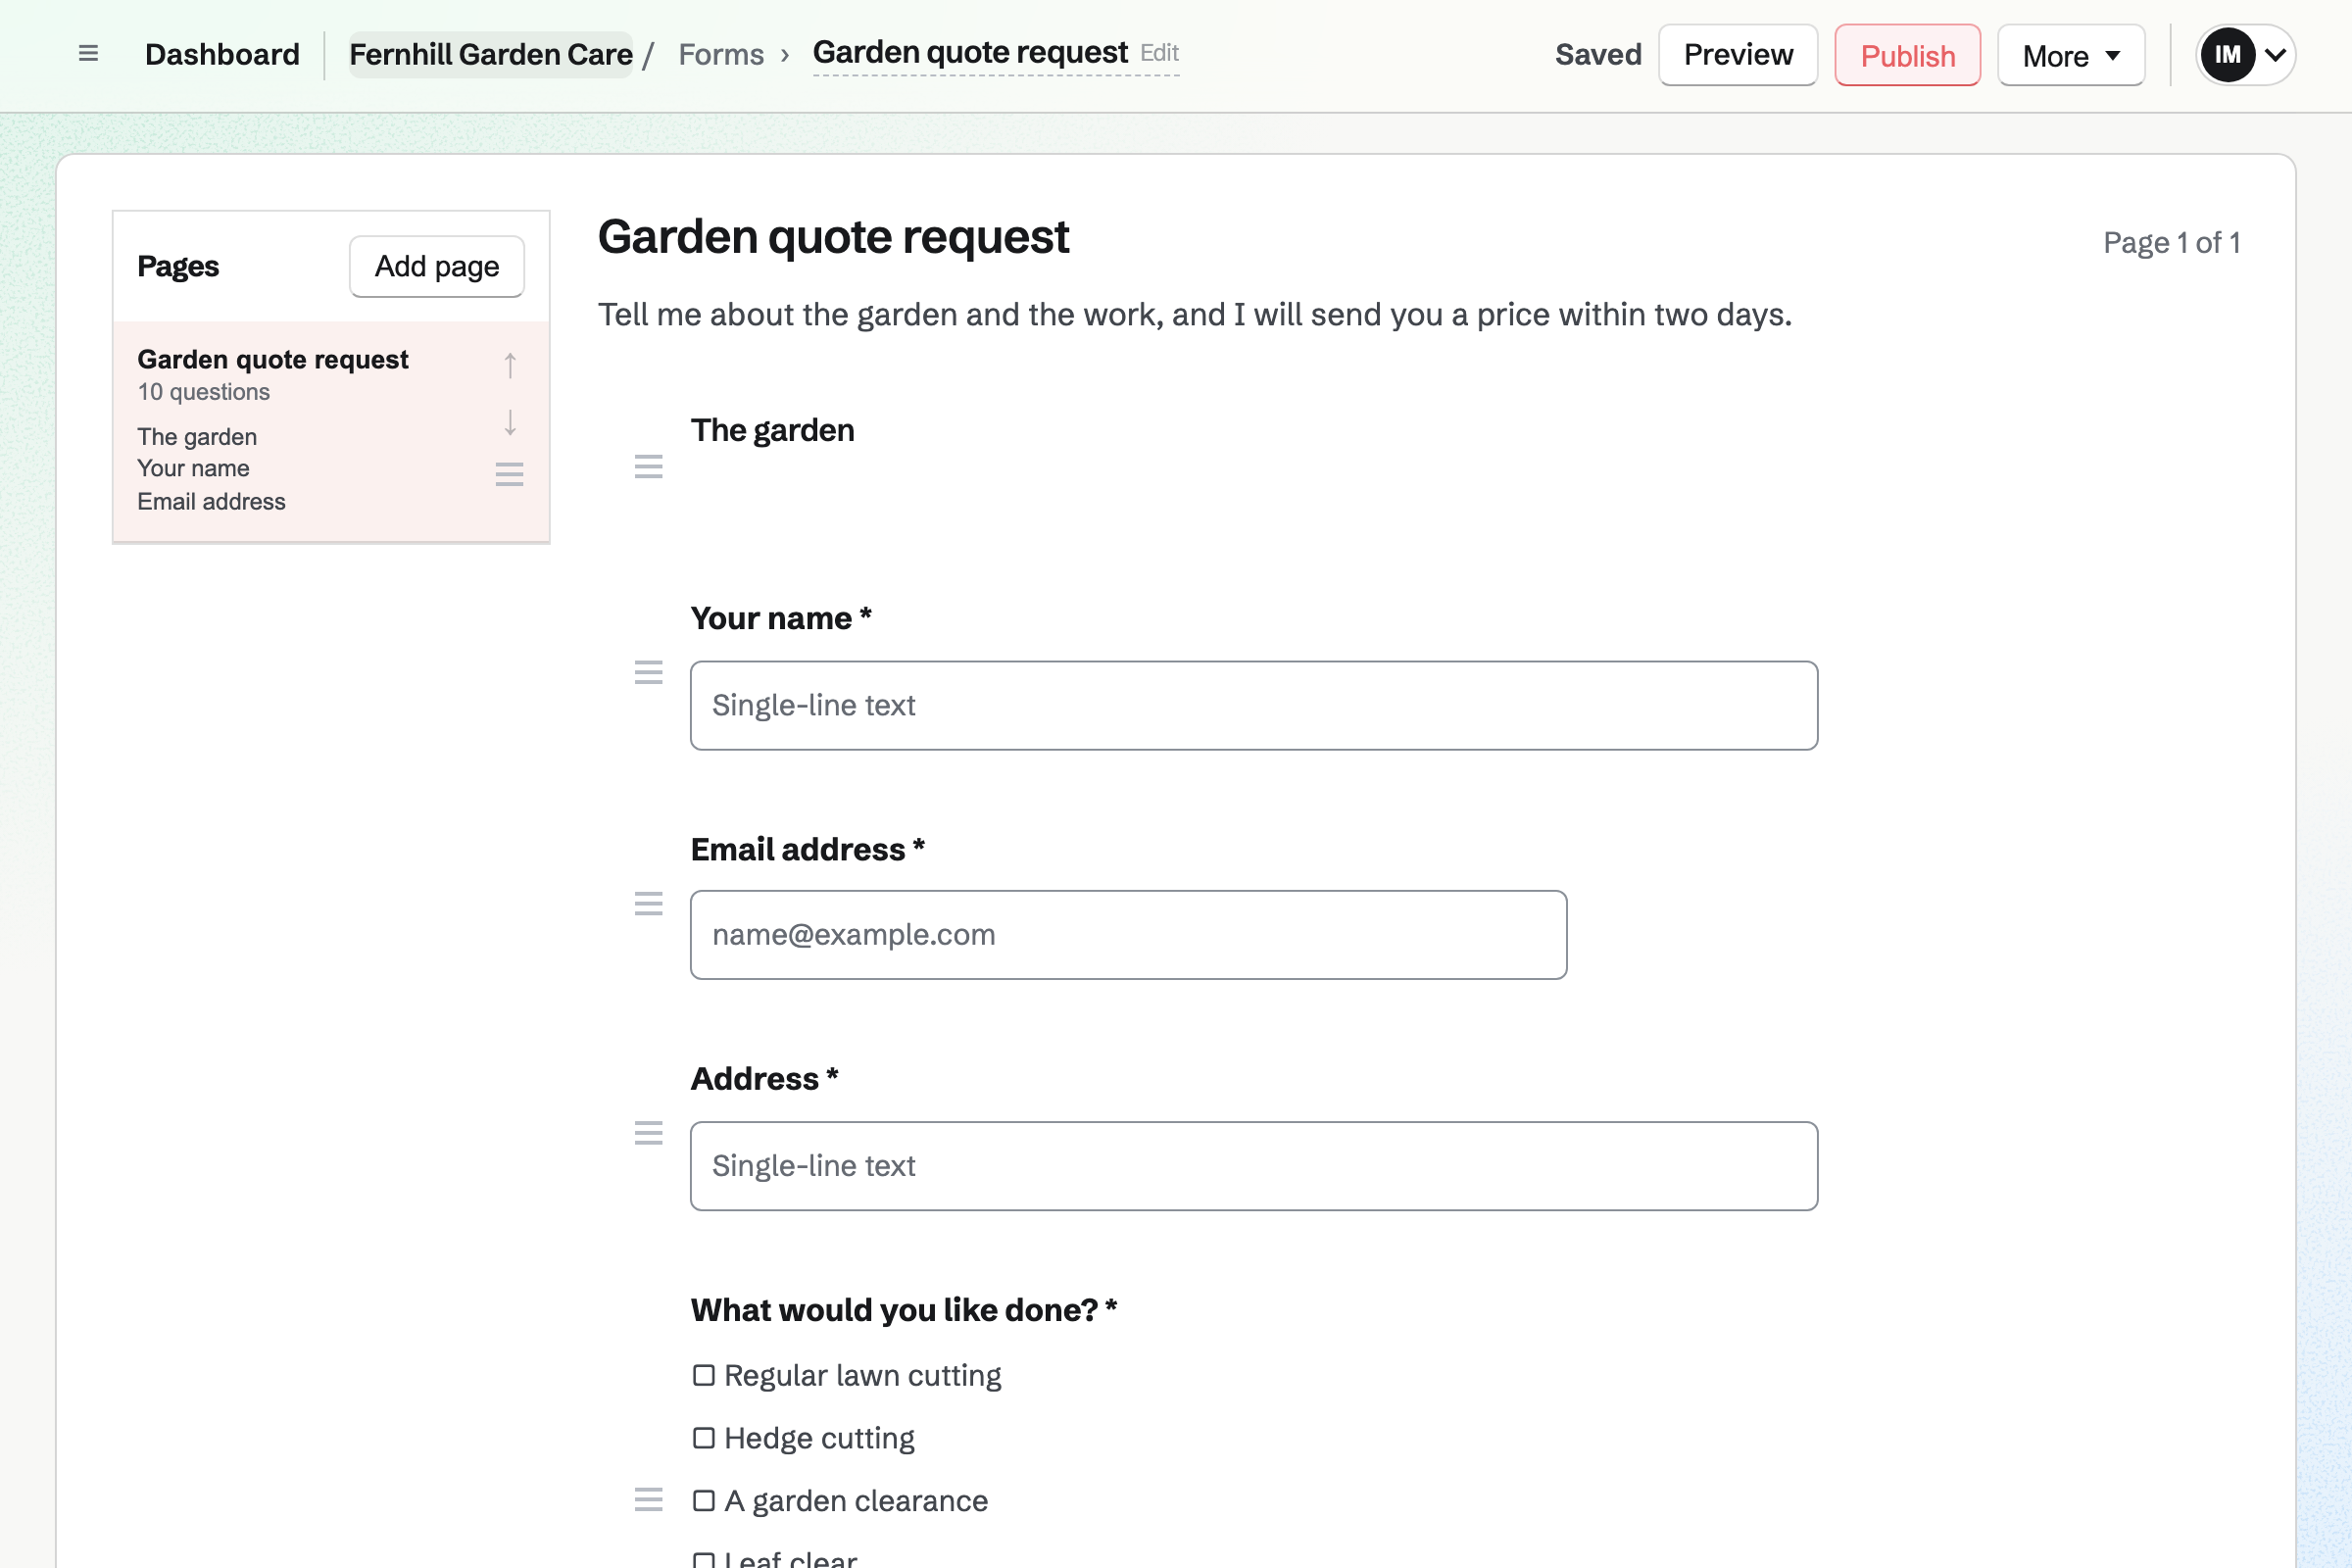This screenshot has width=2352, height=1568.
Task: Tick the Hedge cutting checkbox
Action: click(x=704, y=1438)
